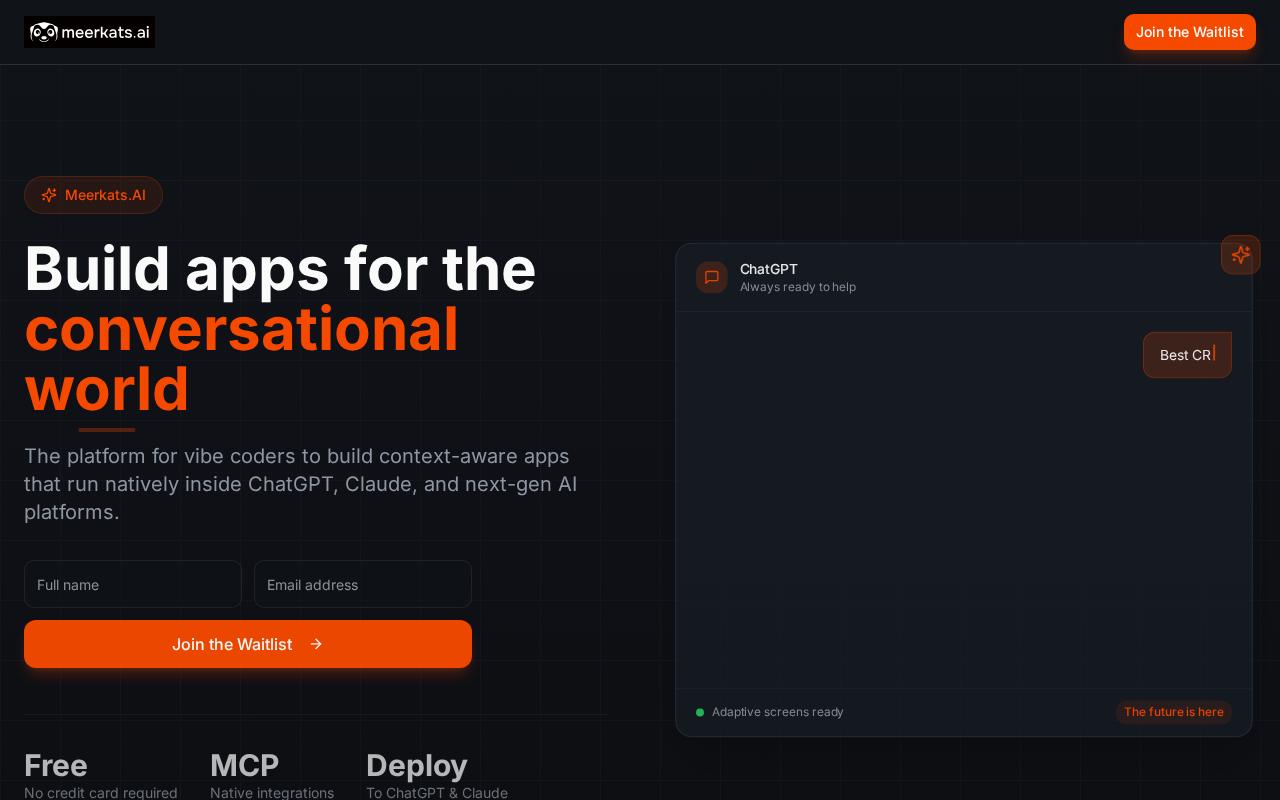Click the 'Deploy' stat heading
The image size is (1280, 800).
point(417,766)
